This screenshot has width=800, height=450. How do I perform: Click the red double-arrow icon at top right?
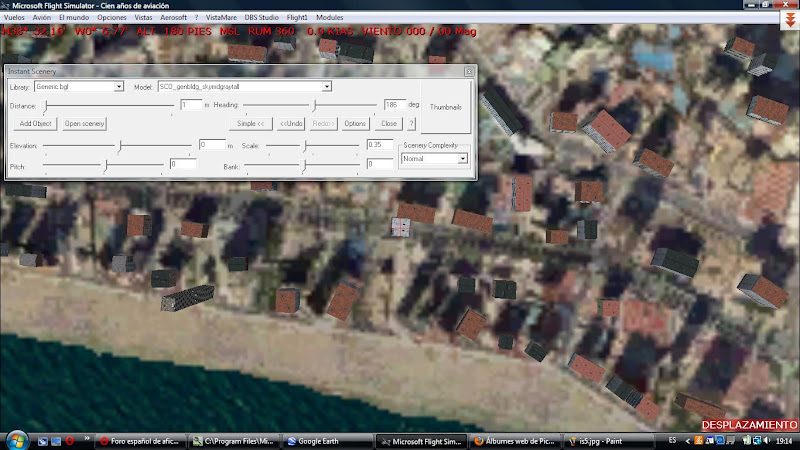[x=790, y=20]
